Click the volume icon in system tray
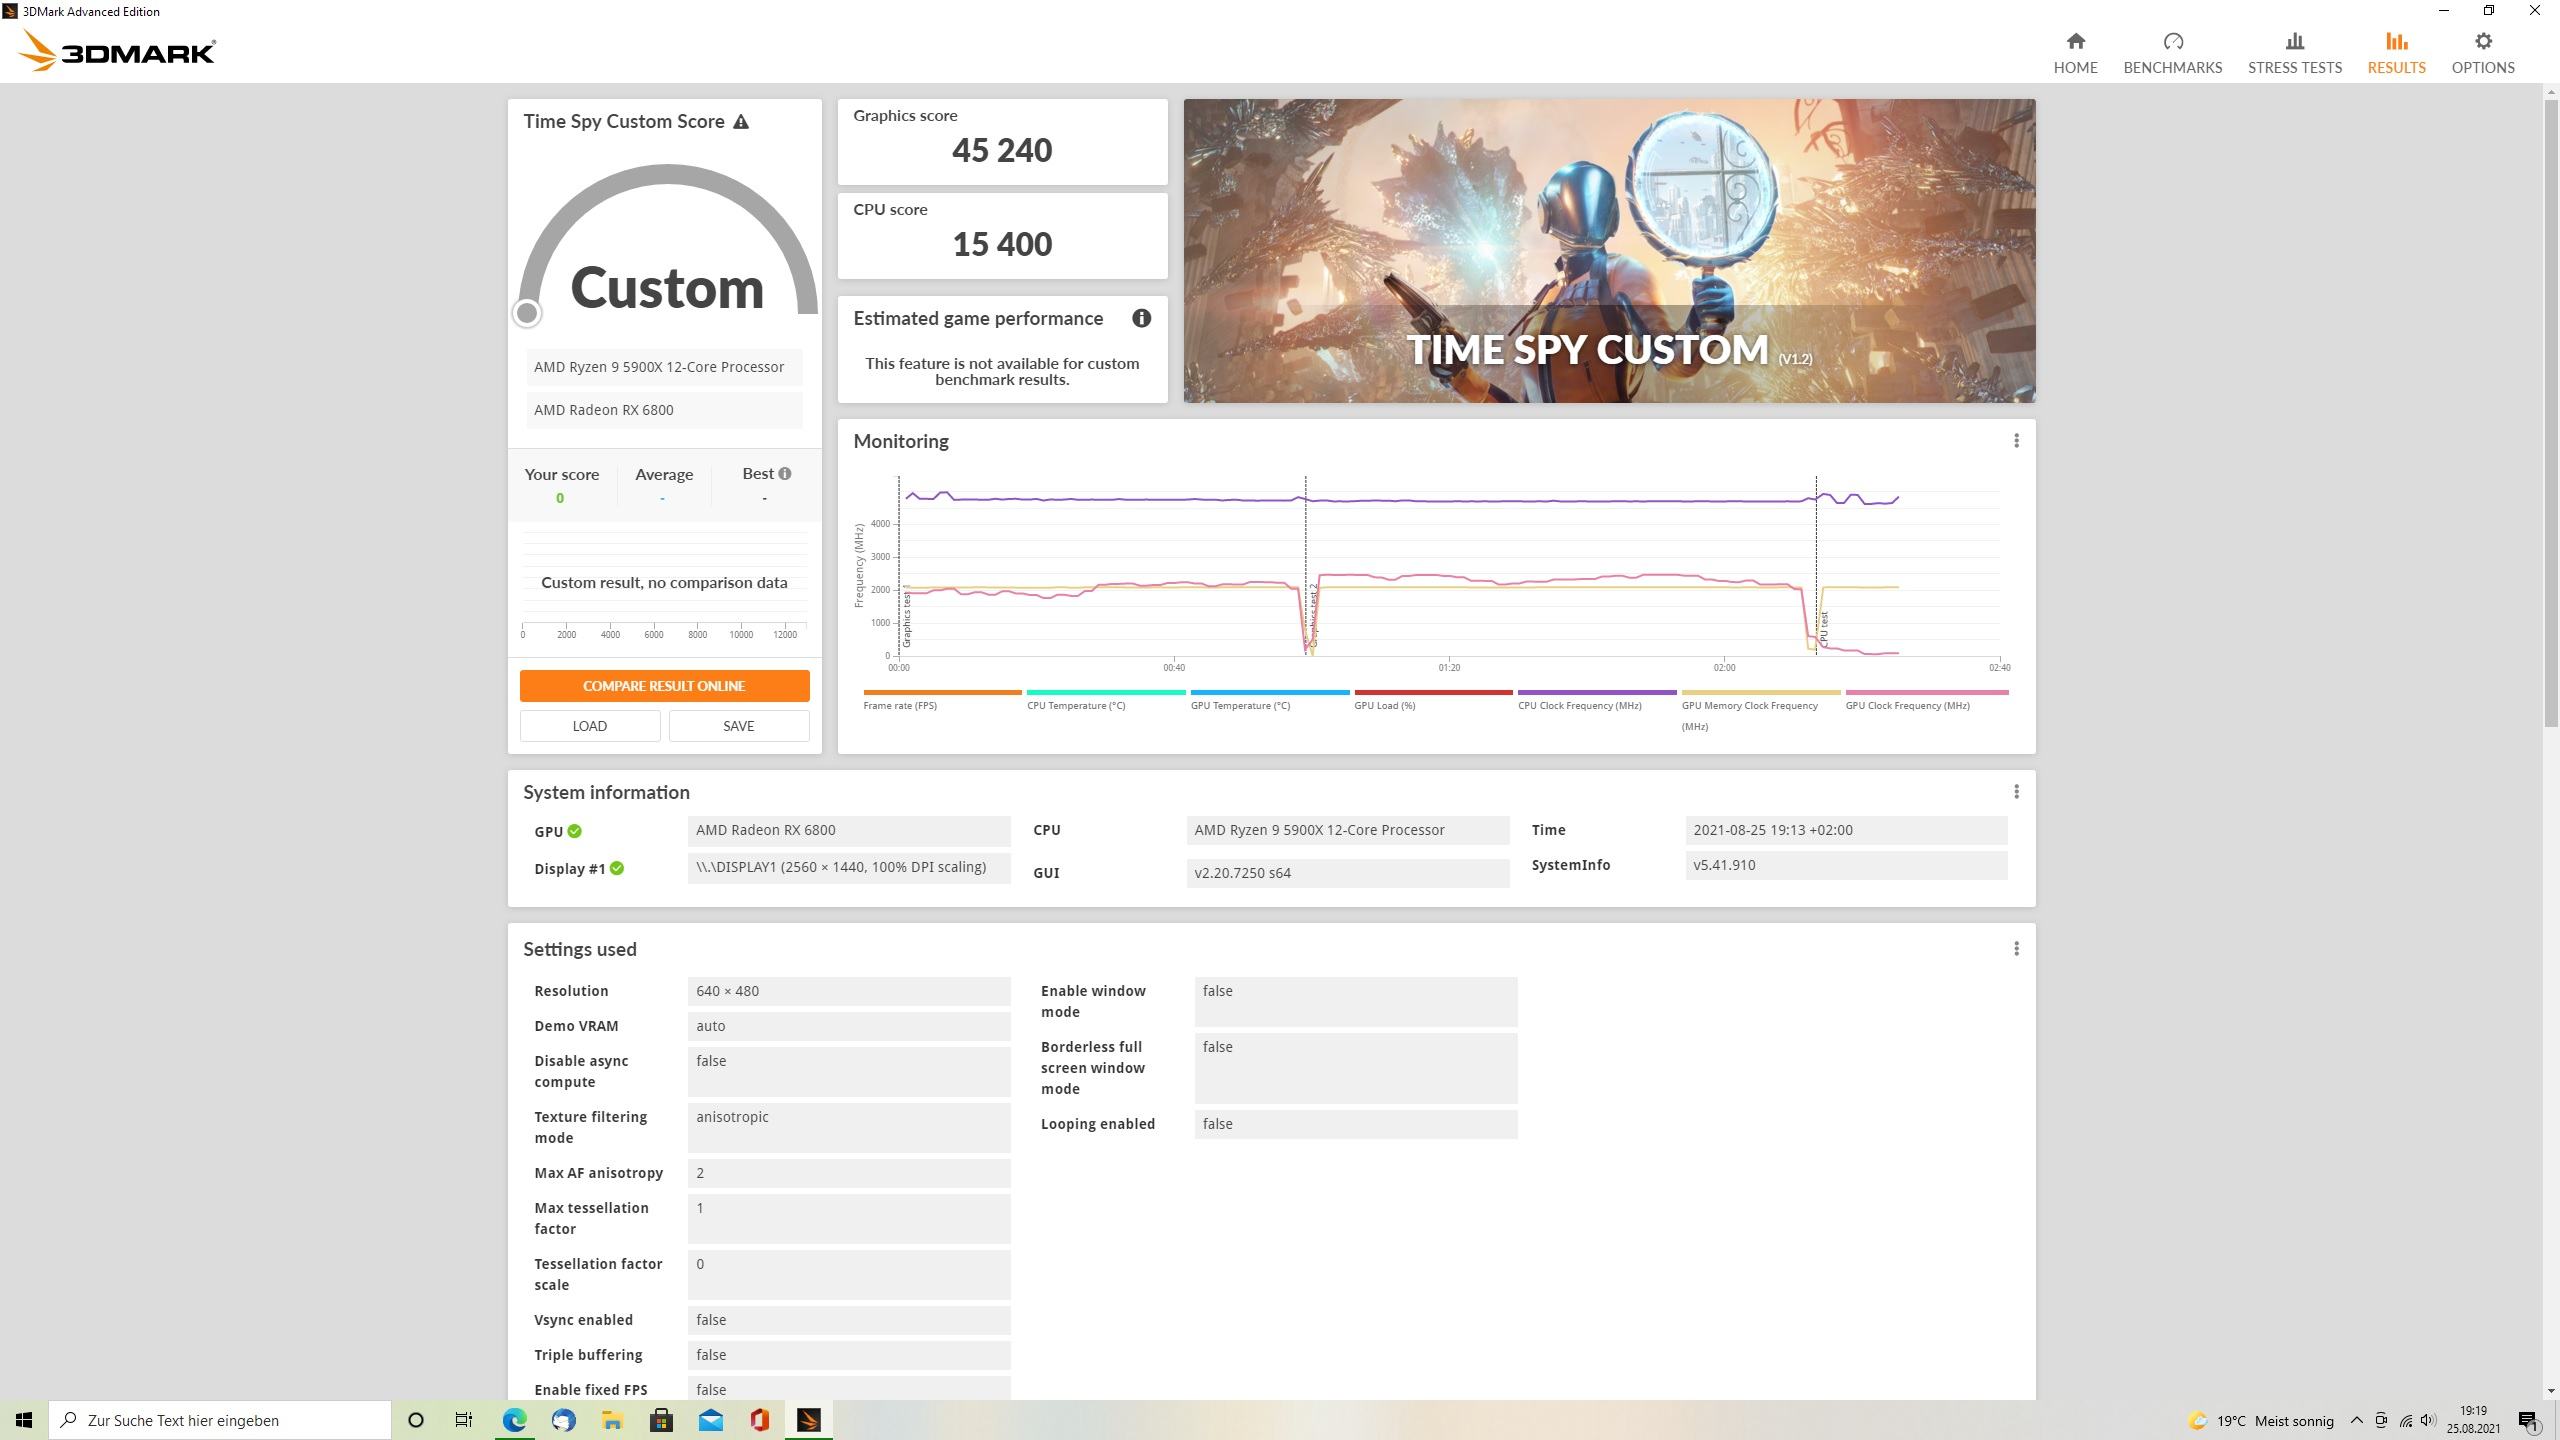This screenshot has width=2560, height=1440. [x=2429, y=1421]
